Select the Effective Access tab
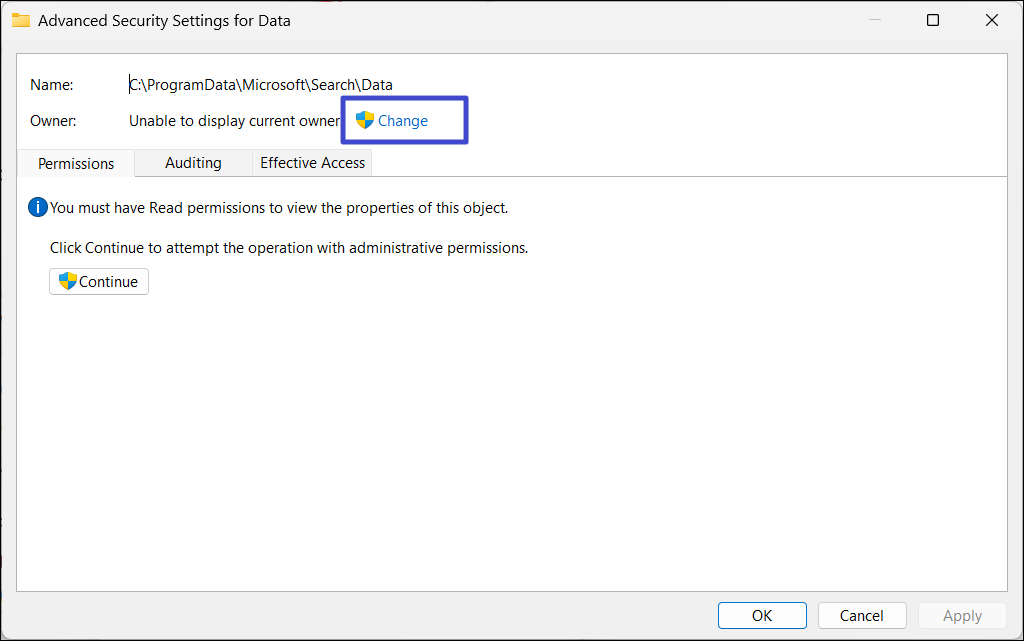 [x=313, y=162]
